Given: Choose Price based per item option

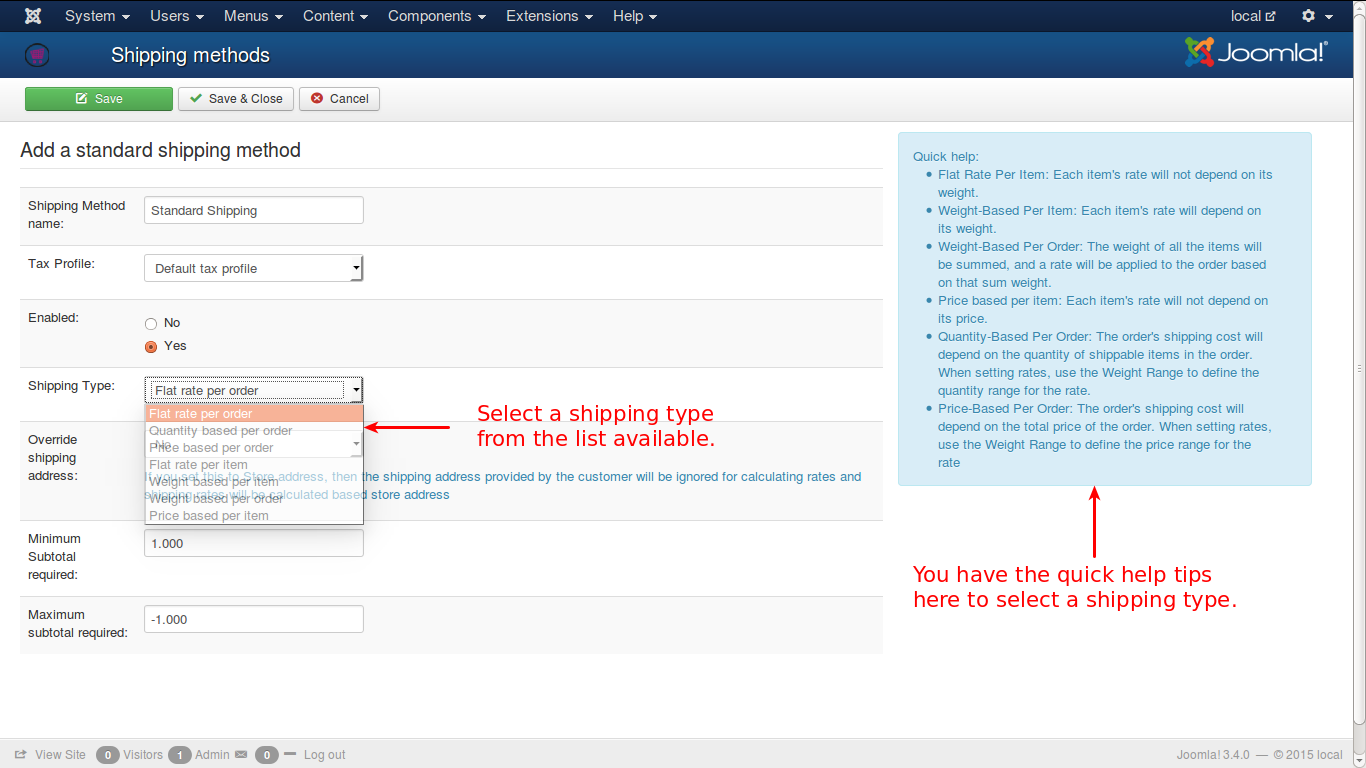Looking at the screenshot, I should (x=209, y=516).
